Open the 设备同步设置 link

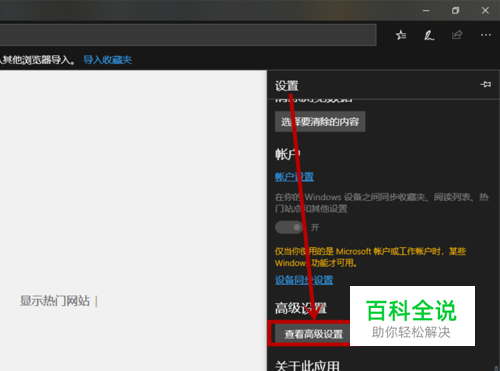[x=304, y=280]
